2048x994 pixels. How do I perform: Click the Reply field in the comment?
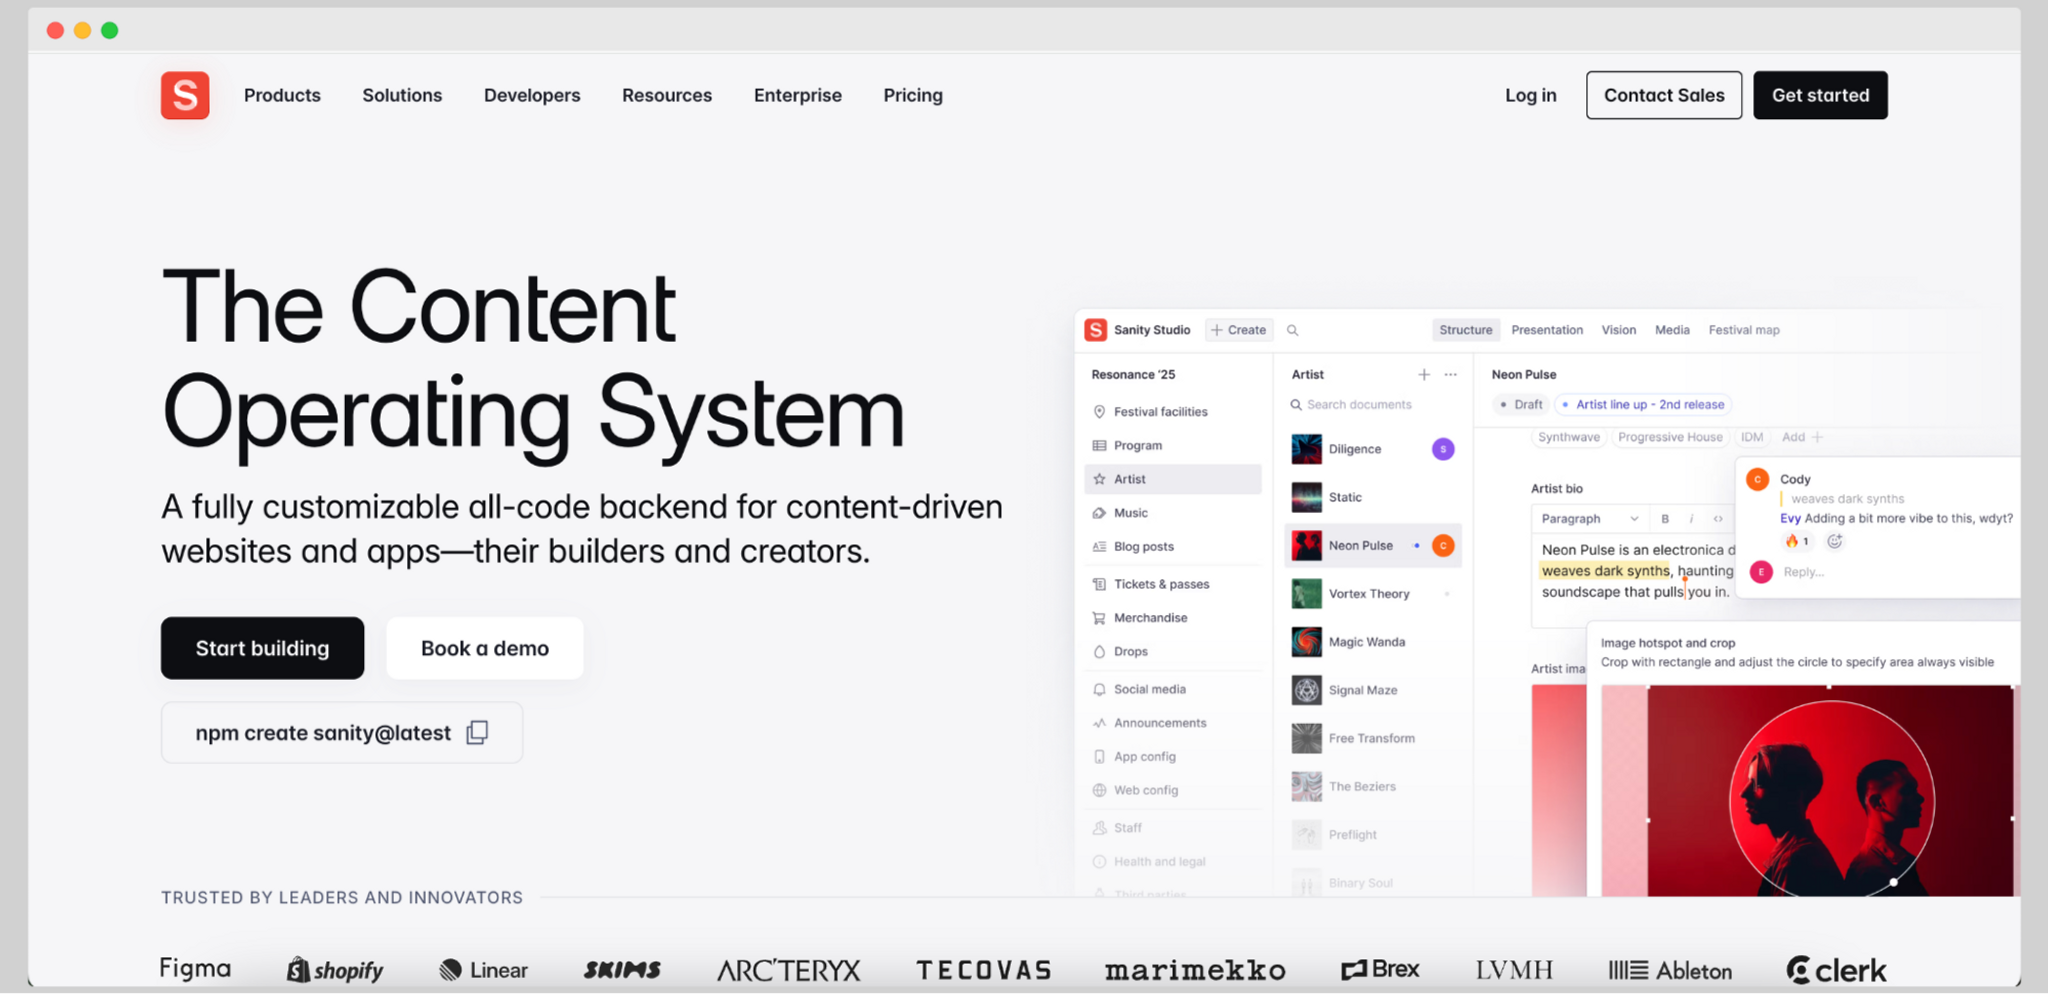pyautogui.click(x=1803, y=572)
